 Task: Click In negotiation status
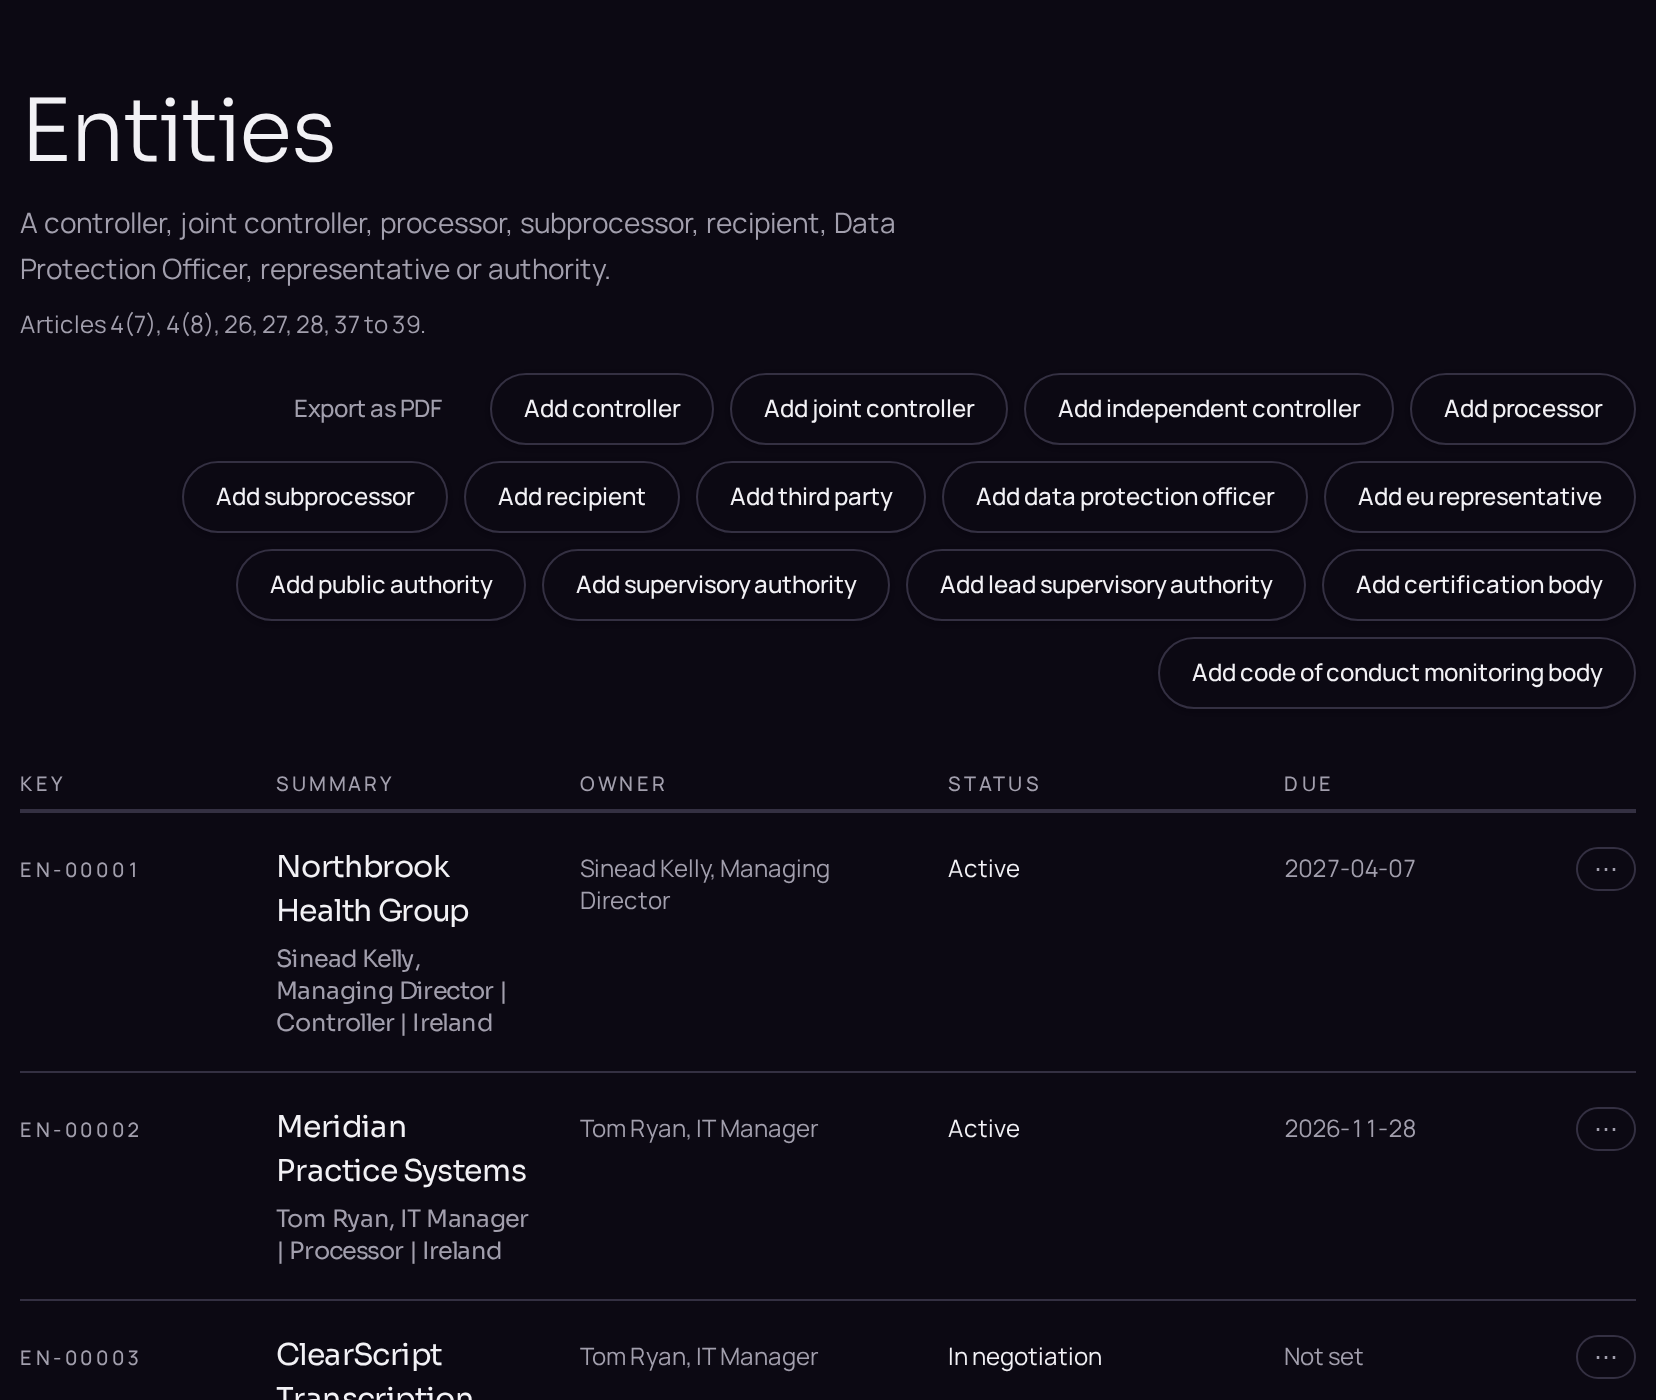pos(1024,1357)
